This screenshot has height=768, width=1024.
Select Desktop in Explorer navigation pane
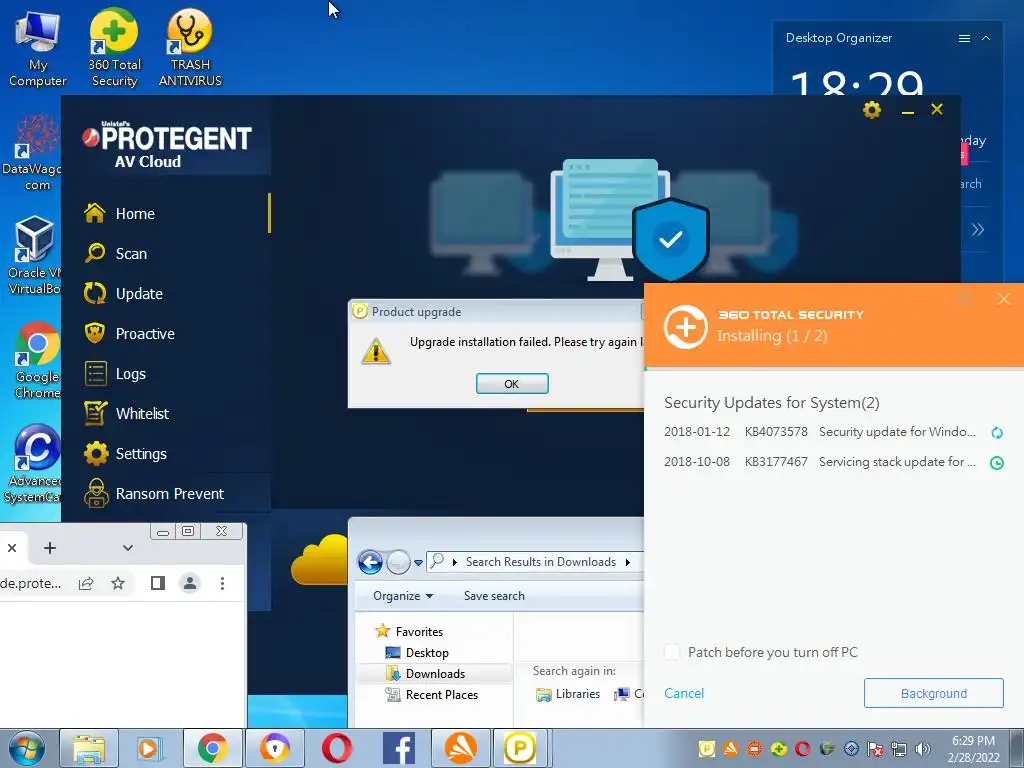coord(426,652)
